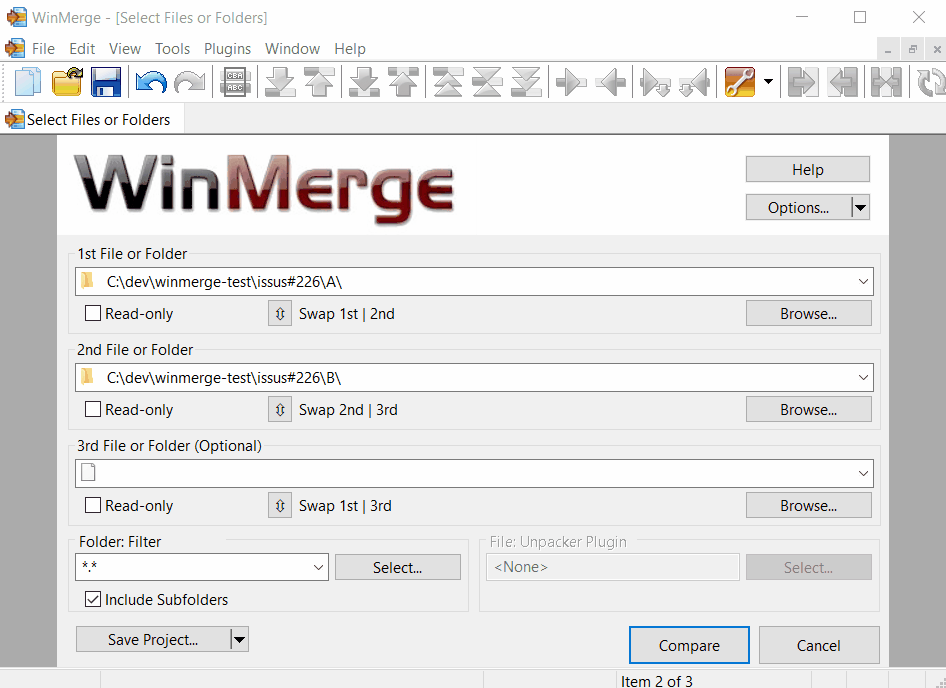The image size is (946, 688).
Task: Click the Select Line Difference icon
Action: tap(235, 81)
